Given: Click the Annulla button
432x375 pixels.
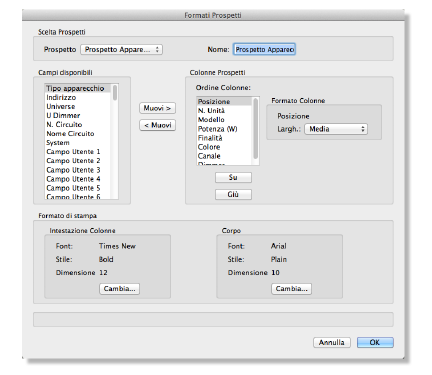Looking at the screenshot, I should (332, 342).
